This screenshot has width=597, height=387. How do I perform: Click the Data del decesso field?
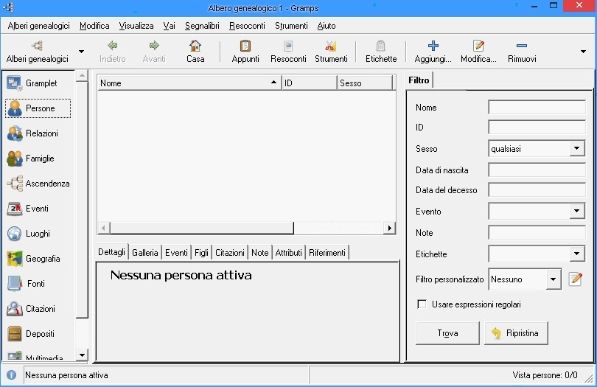tap(536, 190)
